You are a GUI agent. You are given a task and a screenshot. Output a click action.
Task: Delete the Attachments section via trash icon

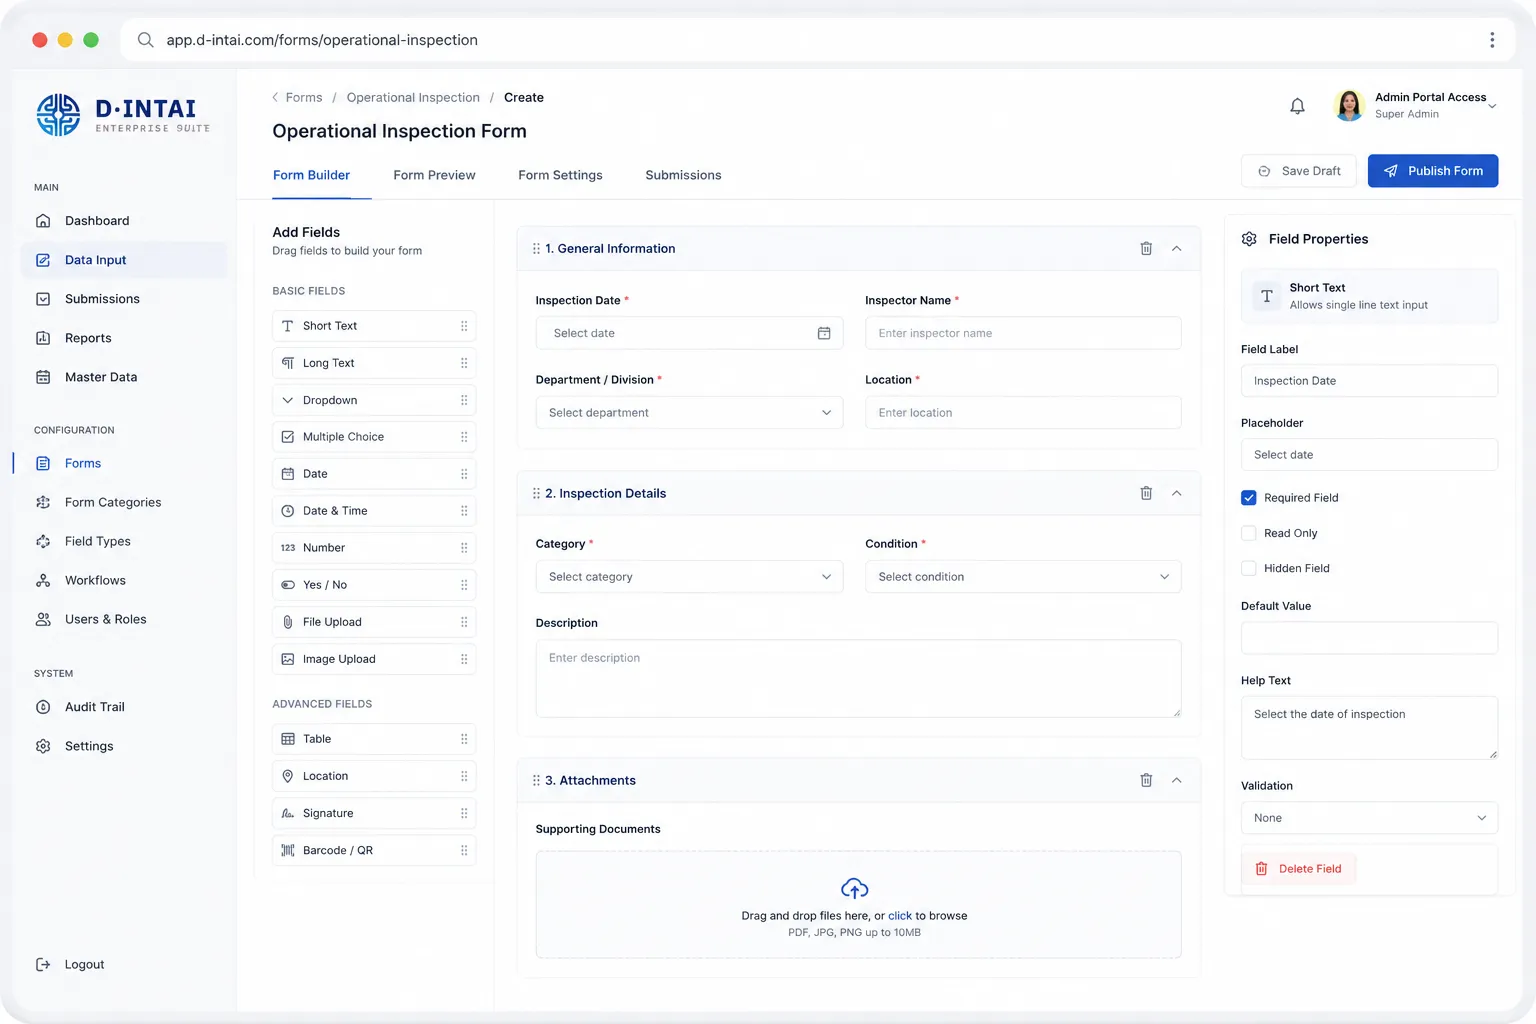click(x=1146, y=780)
